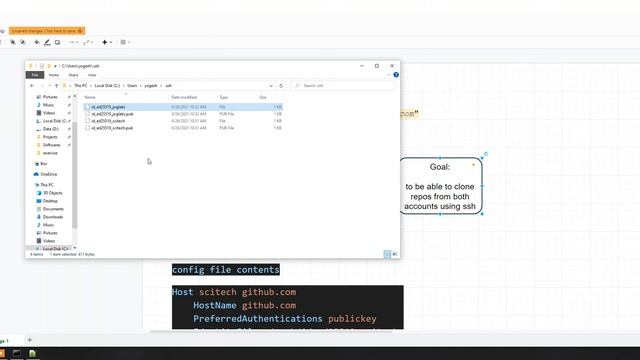Open Pictures under This PC

click(50, 233)
